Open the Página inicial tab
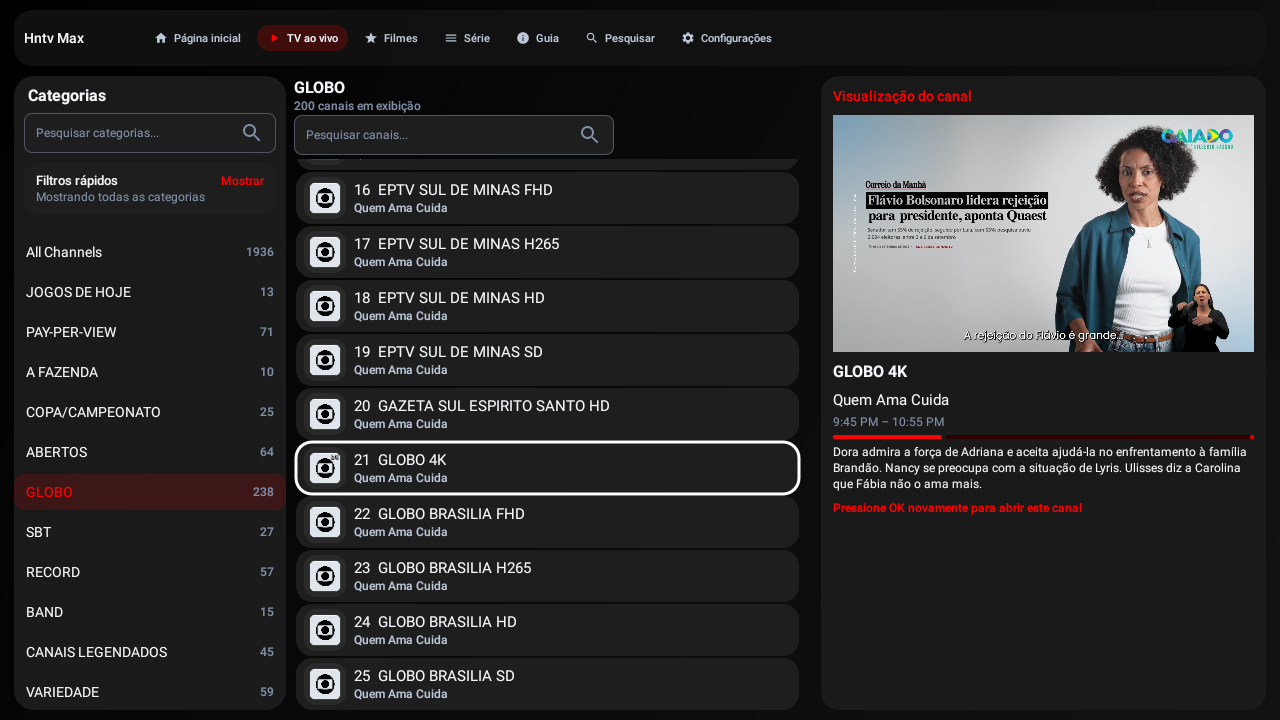 [x=198, y=38]
